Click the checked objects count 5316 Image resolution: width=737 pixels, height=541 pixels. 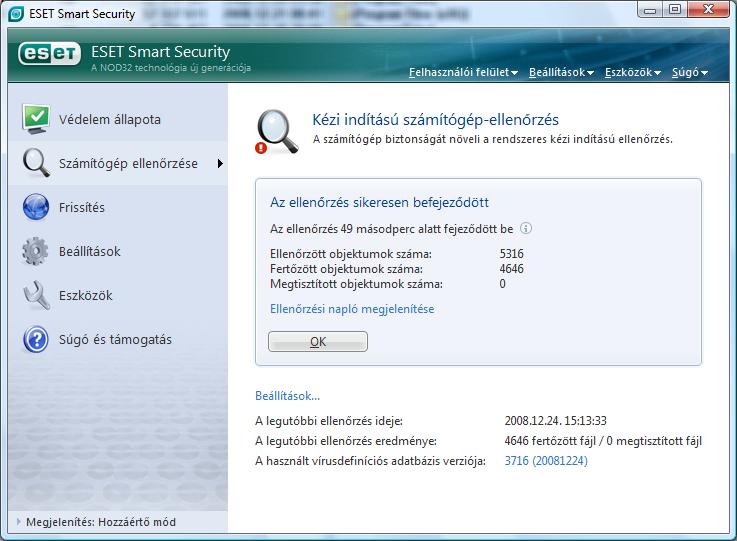click(x=511, y=254)
